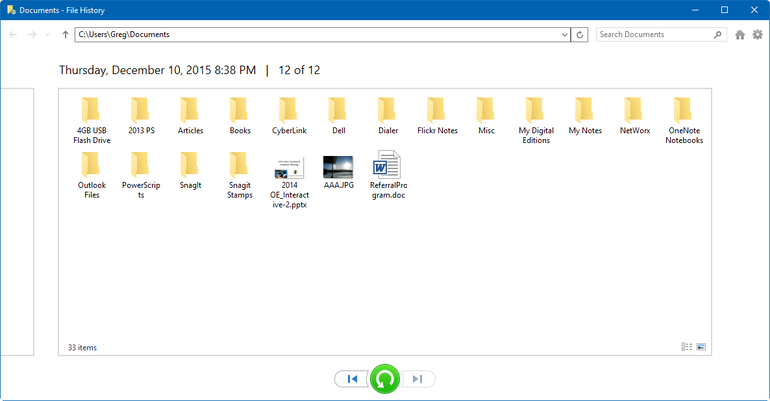The width and height of the screenshot is (770, 401).
Task: Minimize the File History window
Action: [695, 10]
